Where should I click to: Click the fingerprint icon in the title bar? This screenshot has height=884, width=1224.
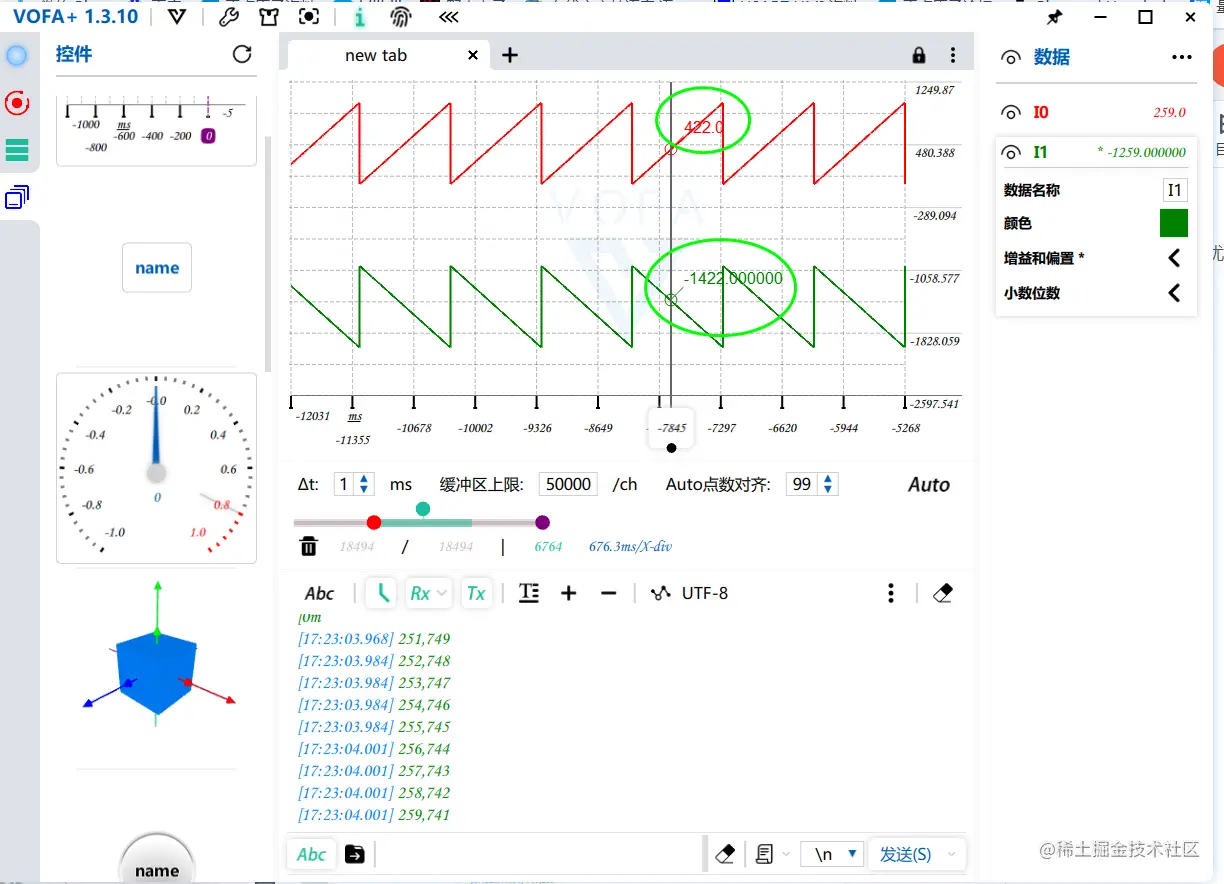(x=400, y=16)
